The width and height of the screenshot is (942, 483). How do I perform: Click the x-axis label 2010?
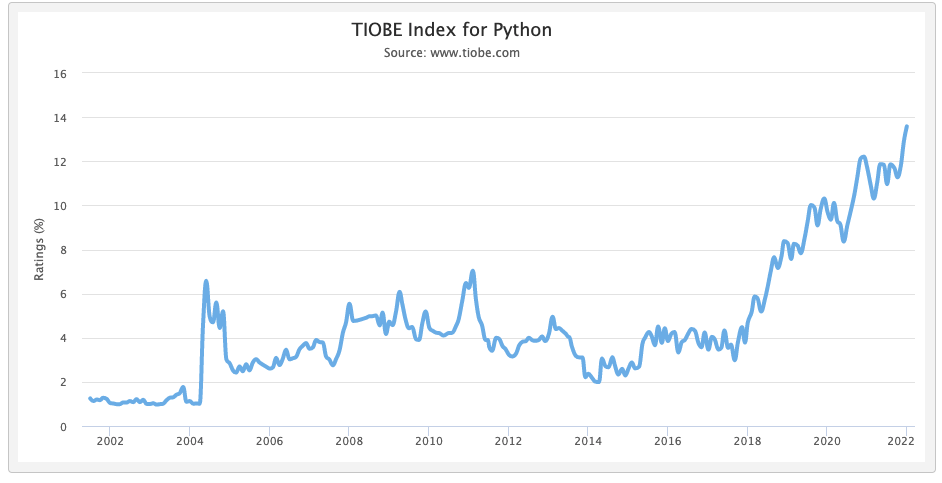pos(428,441)
